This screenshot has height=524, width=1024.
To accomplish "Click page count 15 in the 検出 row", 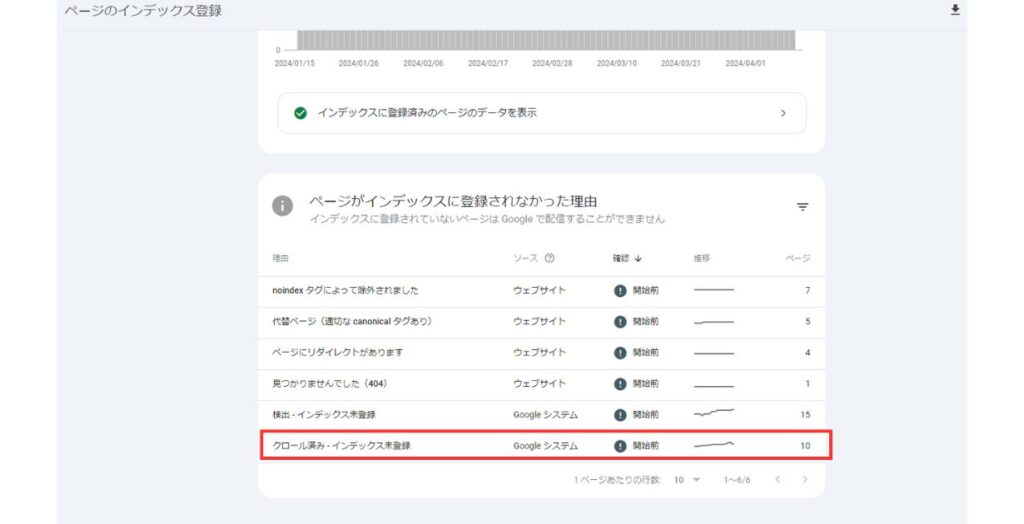I will [805, 415].
